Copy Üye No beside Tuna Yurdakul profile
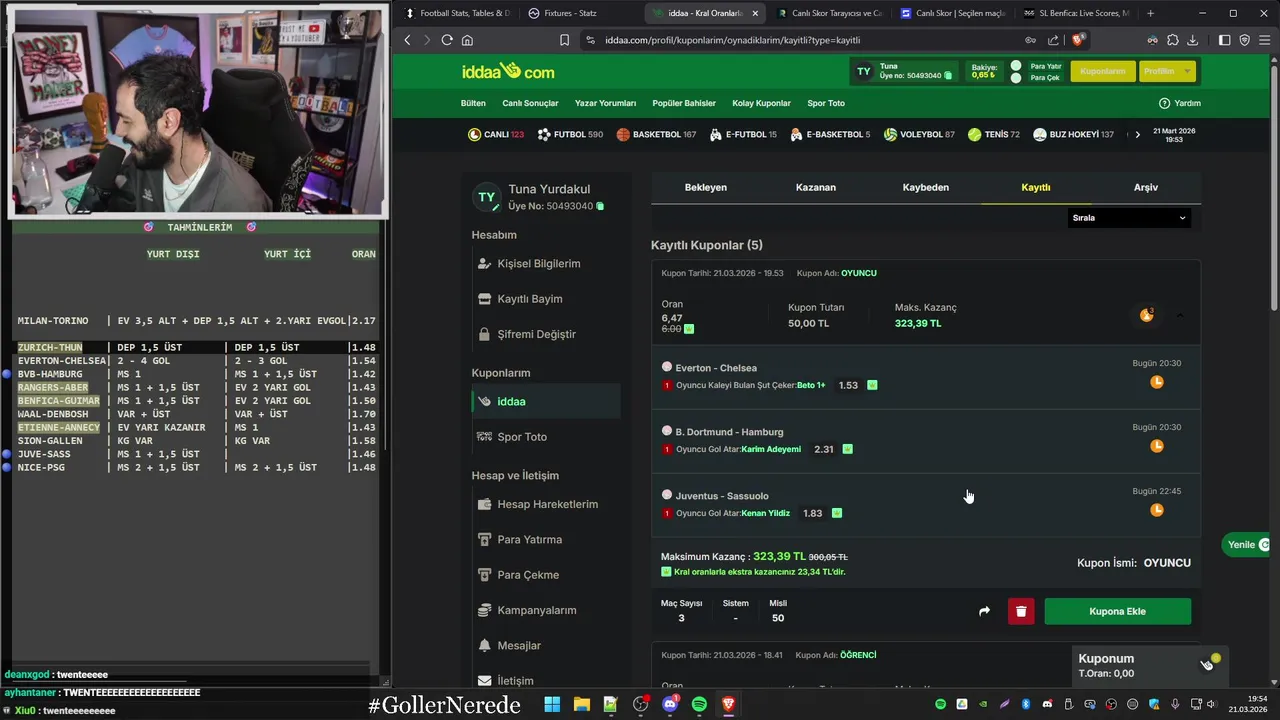This screenshot has width=1280, height=720. [x=600, y=206]
